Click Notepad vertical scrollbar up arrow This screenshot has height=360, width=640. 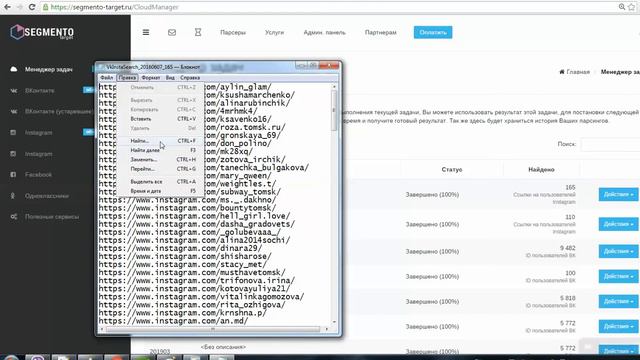tap(334, 87)
